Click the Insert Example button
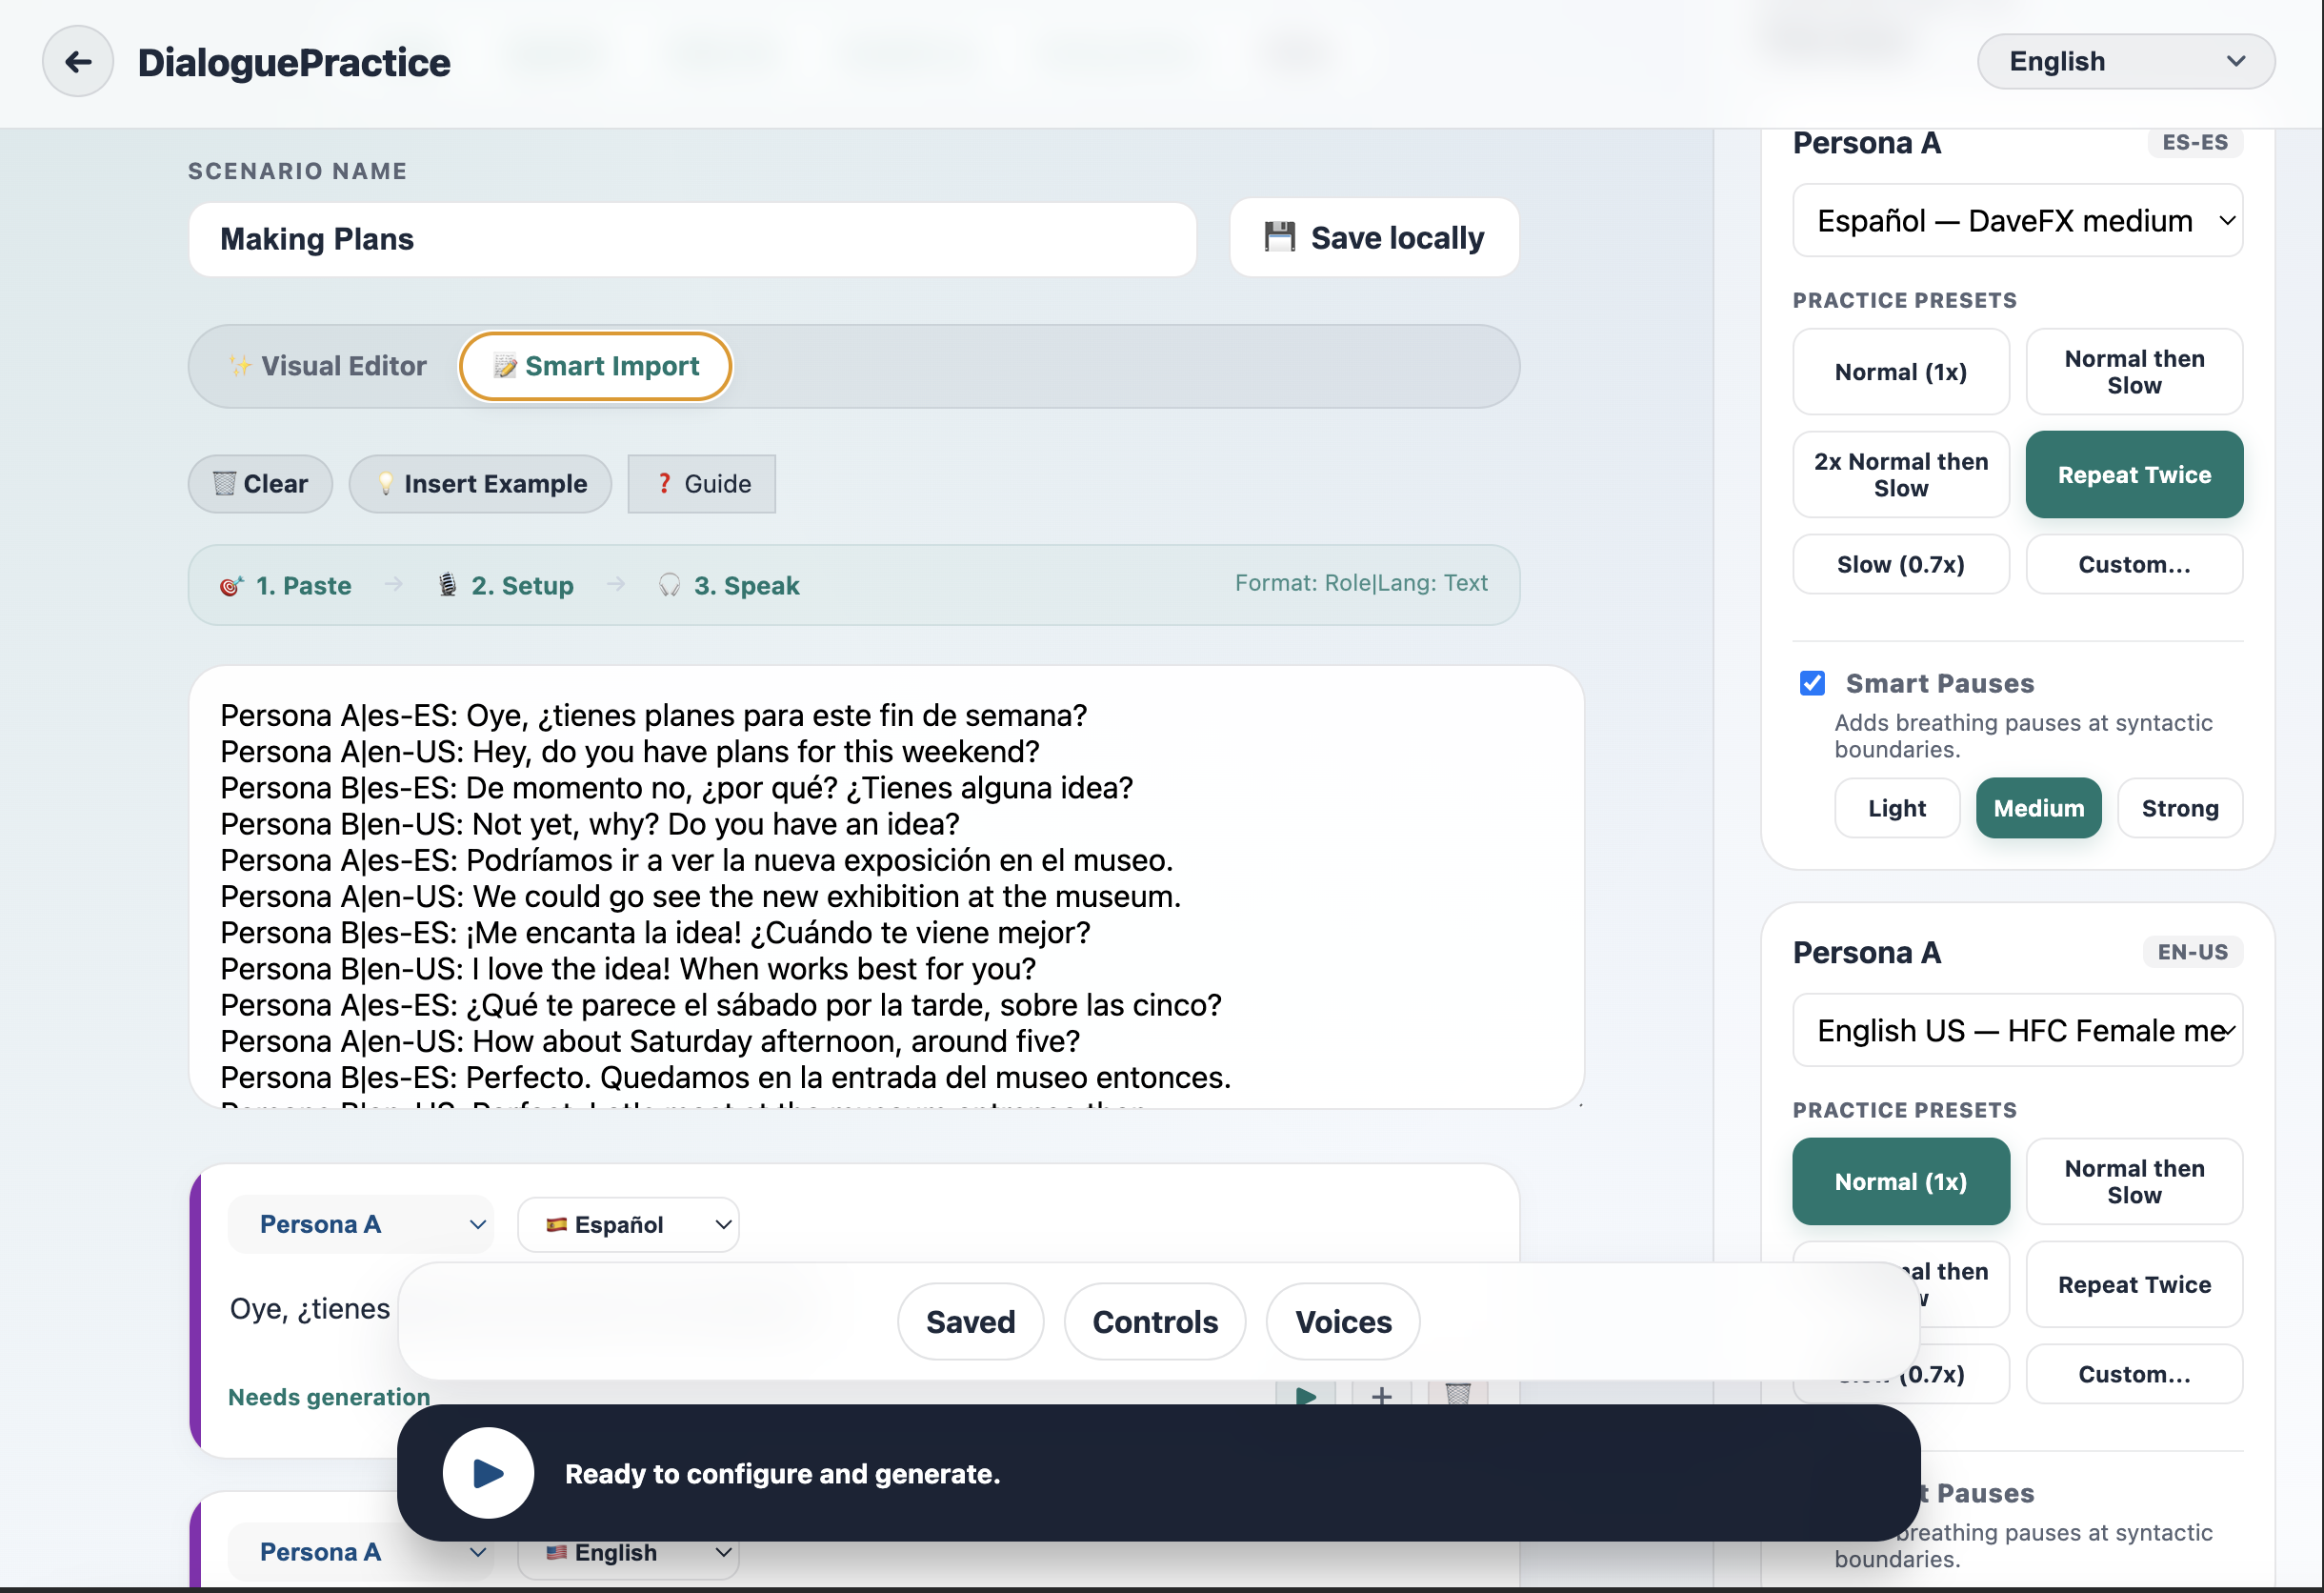Viewport: 2324px width, 1593px height. click(480, 484)
